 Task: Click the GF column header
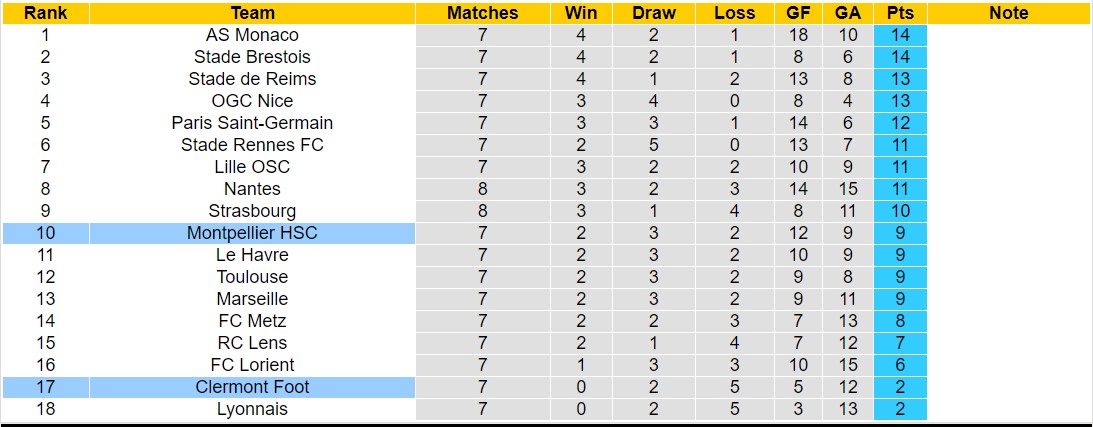[798, 13]
